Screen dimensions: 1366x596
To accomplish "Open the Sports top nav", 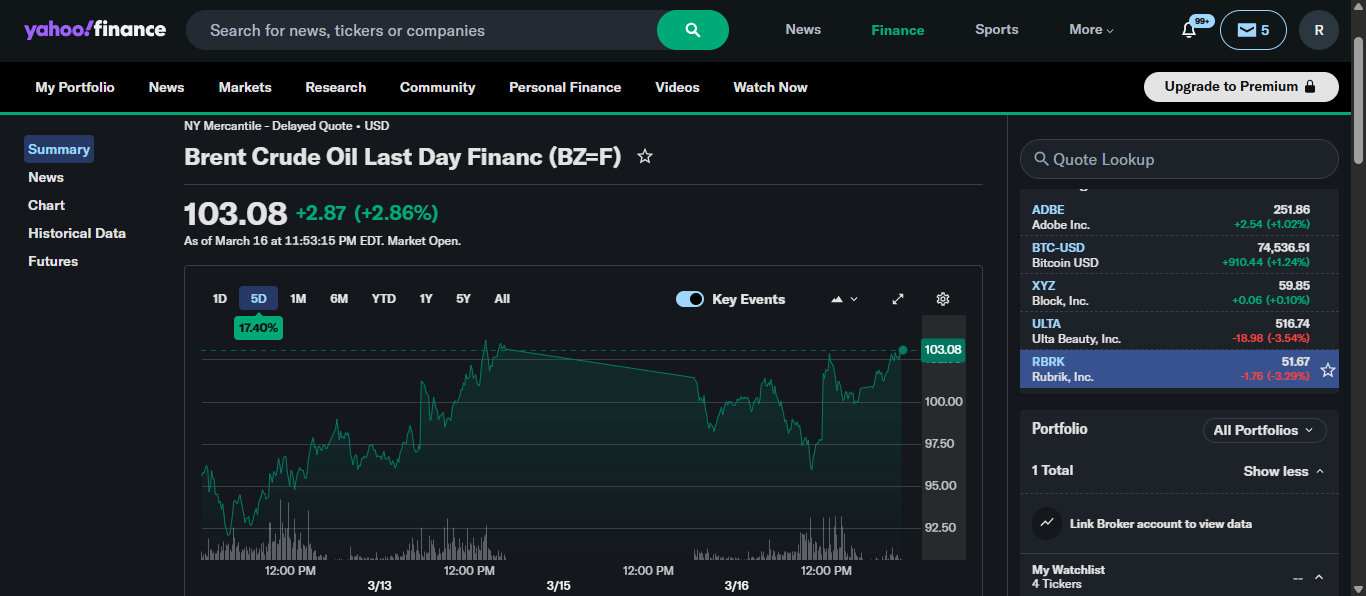I will click(997, 30).
